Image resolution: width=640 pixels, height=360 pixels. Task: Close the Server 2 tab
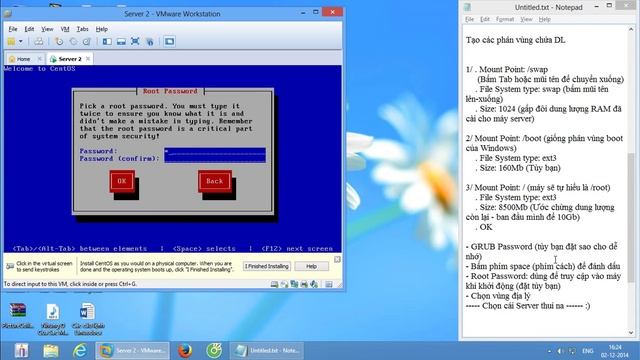(x=88, y=59)
